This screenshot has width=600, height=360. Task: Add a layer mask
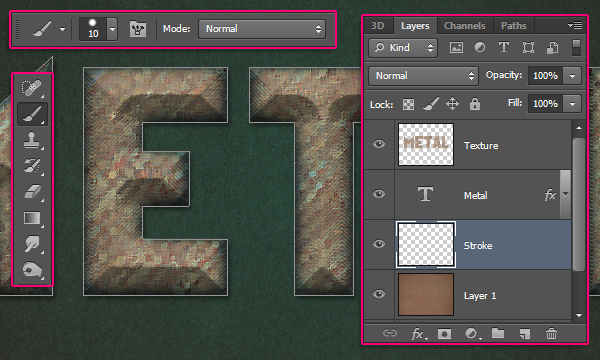click(x=444, y=334)
